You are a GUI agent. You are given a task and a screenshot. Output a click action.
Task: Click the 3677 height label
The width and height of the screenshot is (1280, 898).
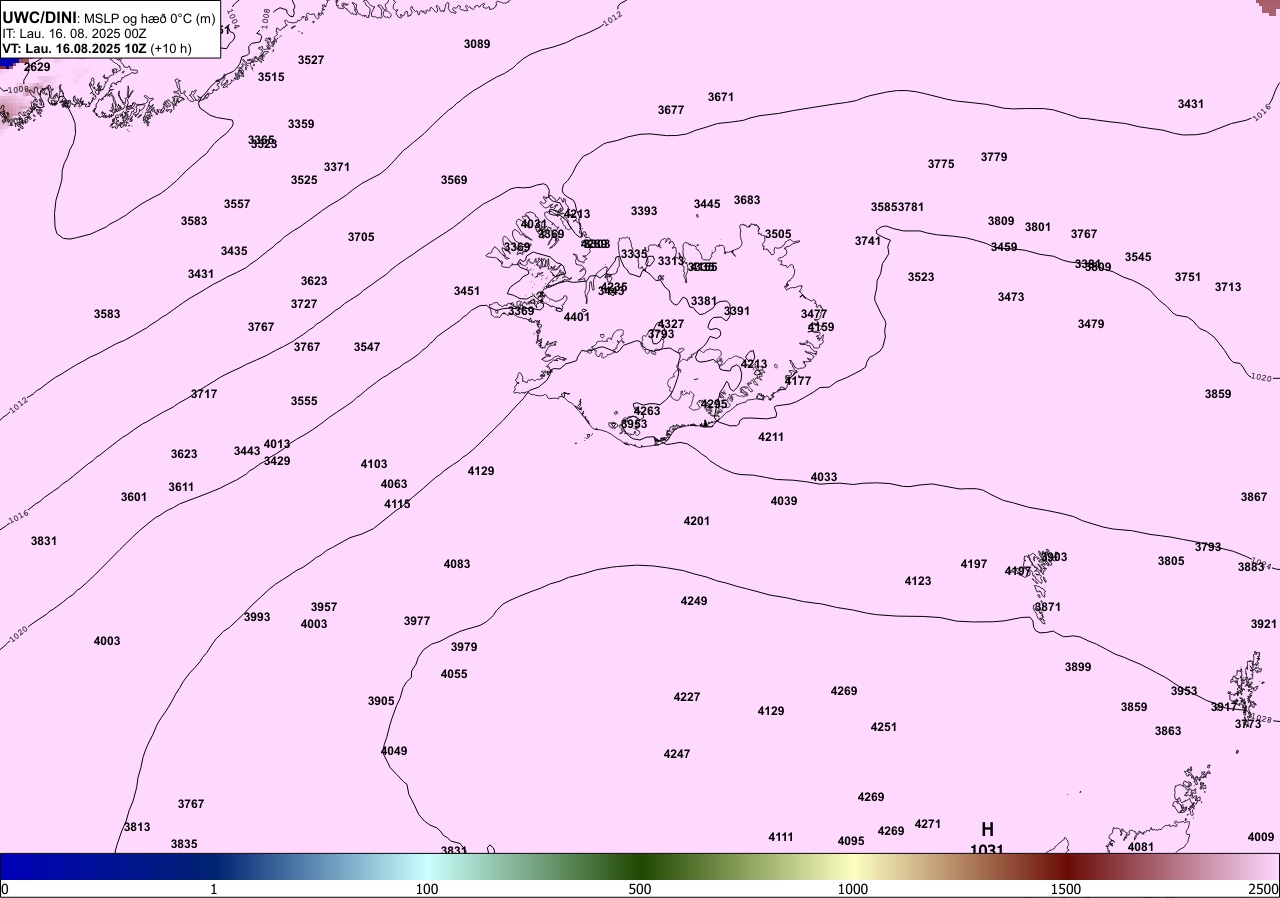tap(671, 110)
